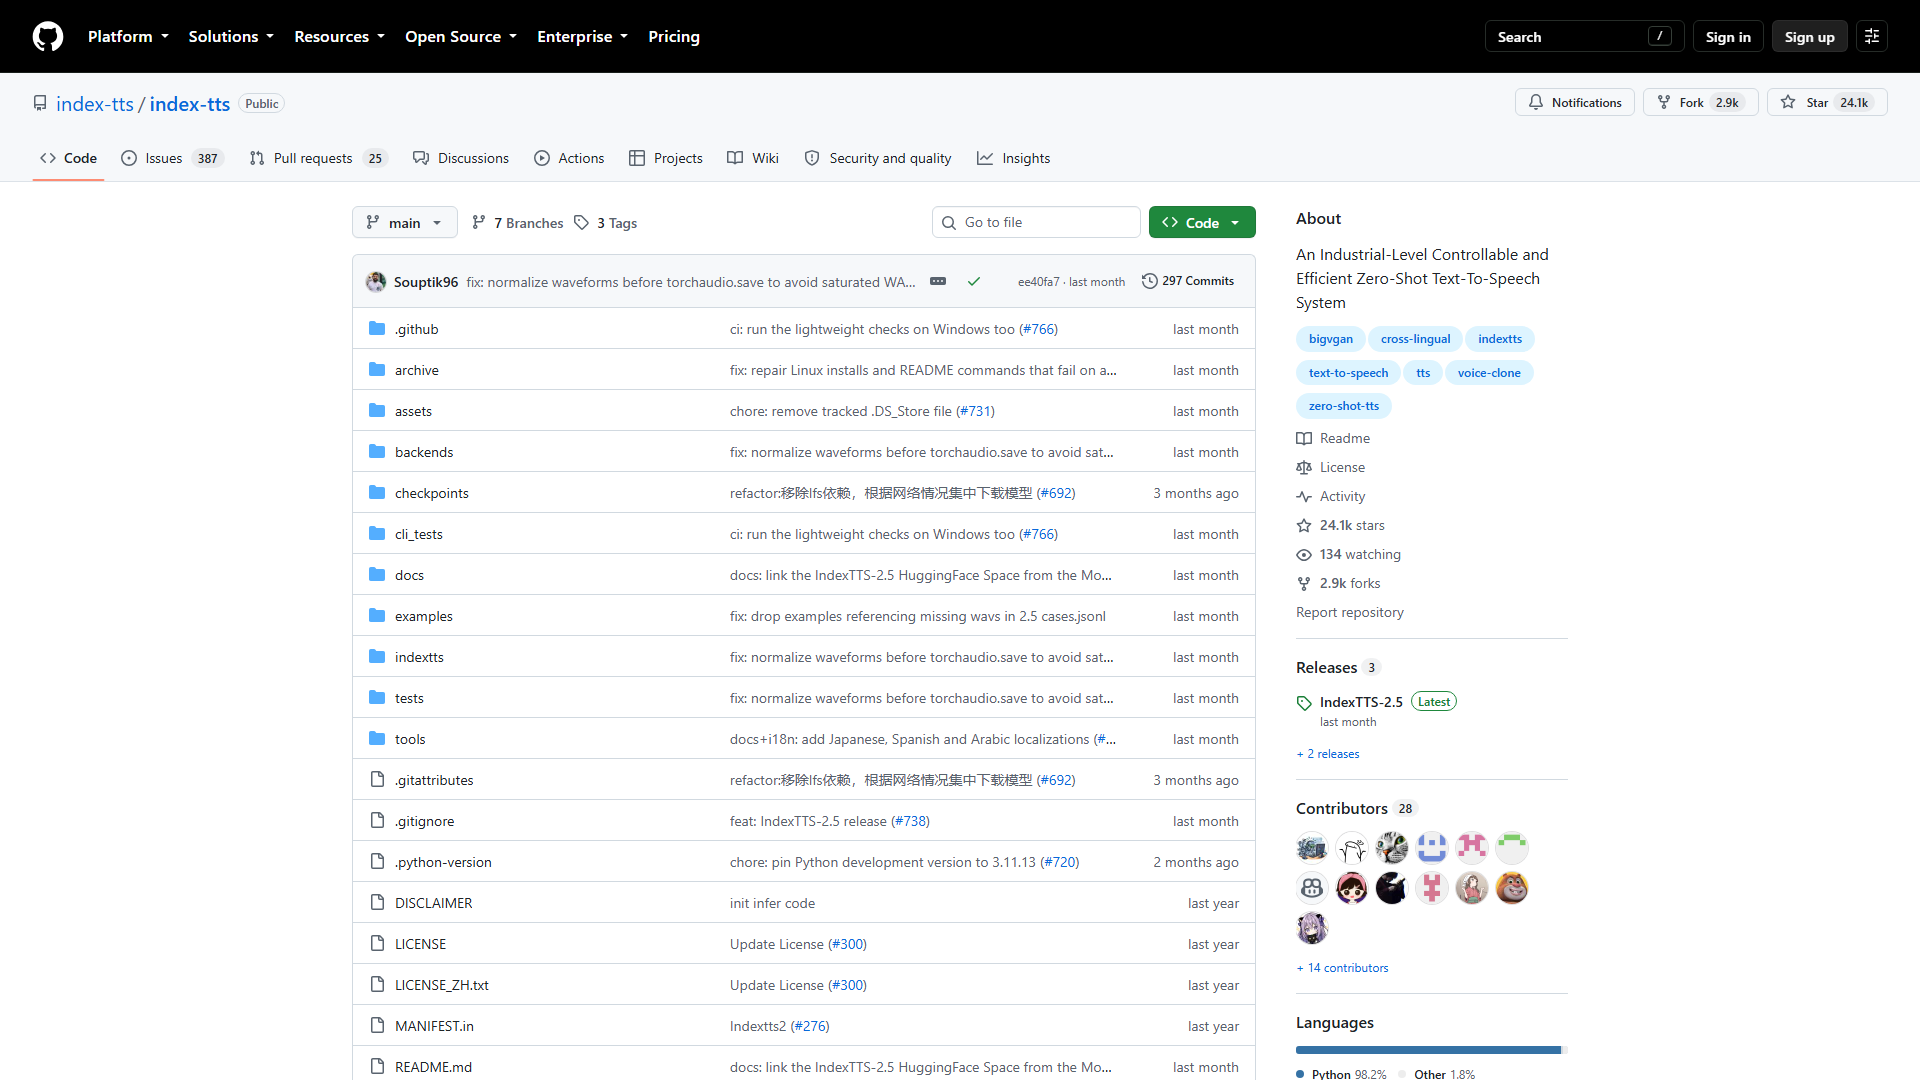
Task: Select the voice-clone topic tag
Action: click(x=1489, y=373)
